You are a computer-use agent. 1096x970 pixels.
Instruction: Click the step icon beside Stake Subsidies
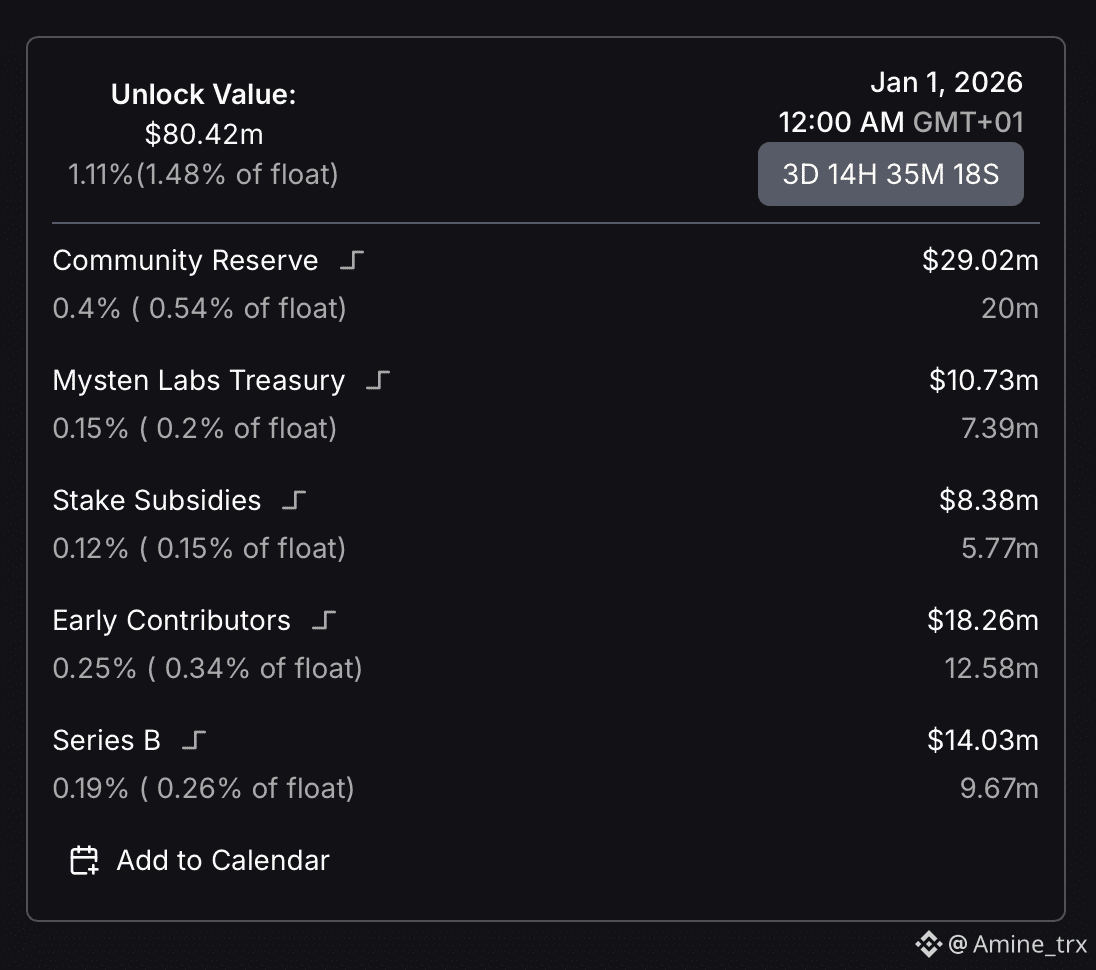tap(294, 501)
